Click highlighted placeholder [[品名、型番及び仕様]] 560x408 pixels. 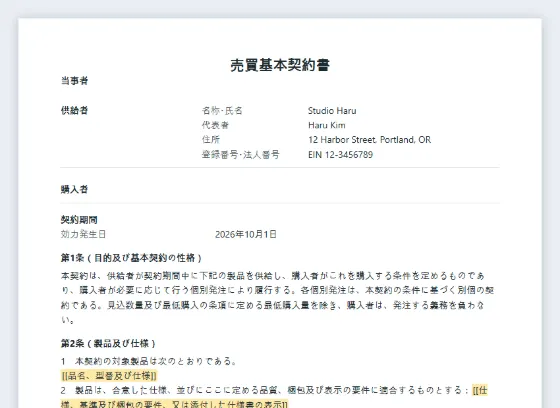[109, 376]
